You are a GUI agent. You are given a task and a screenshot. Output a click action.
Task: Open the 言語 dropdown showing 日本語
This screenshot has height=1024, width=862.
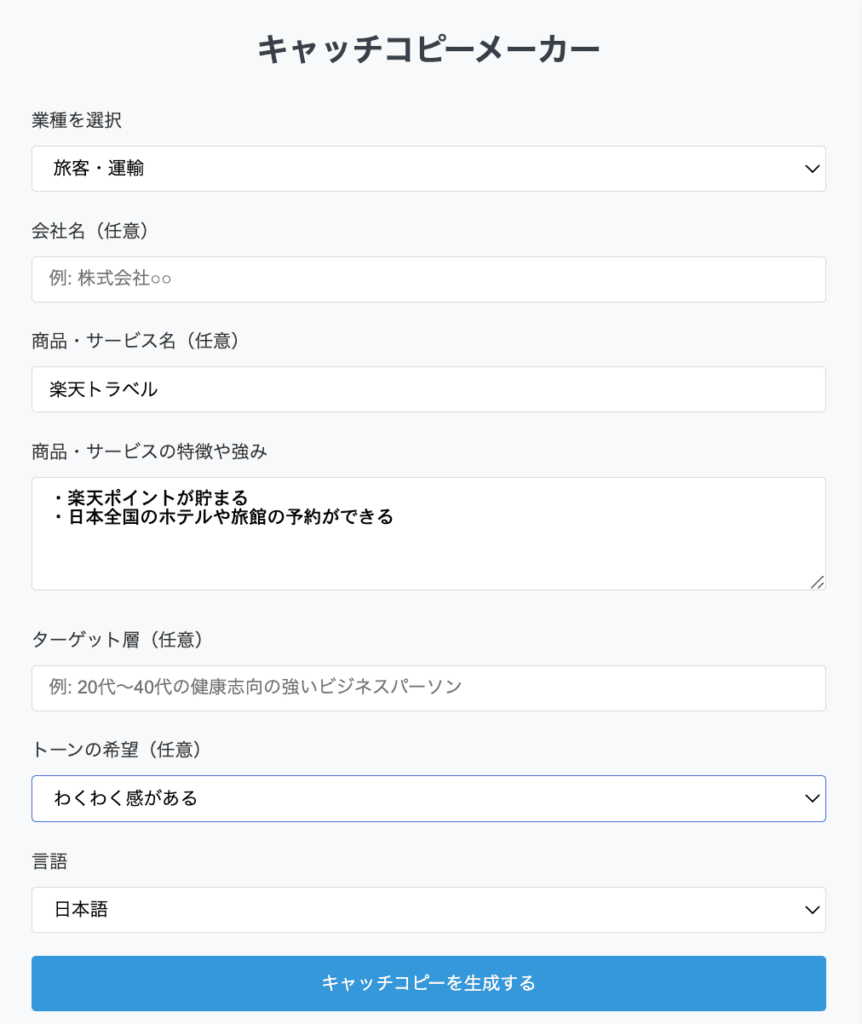428,909
